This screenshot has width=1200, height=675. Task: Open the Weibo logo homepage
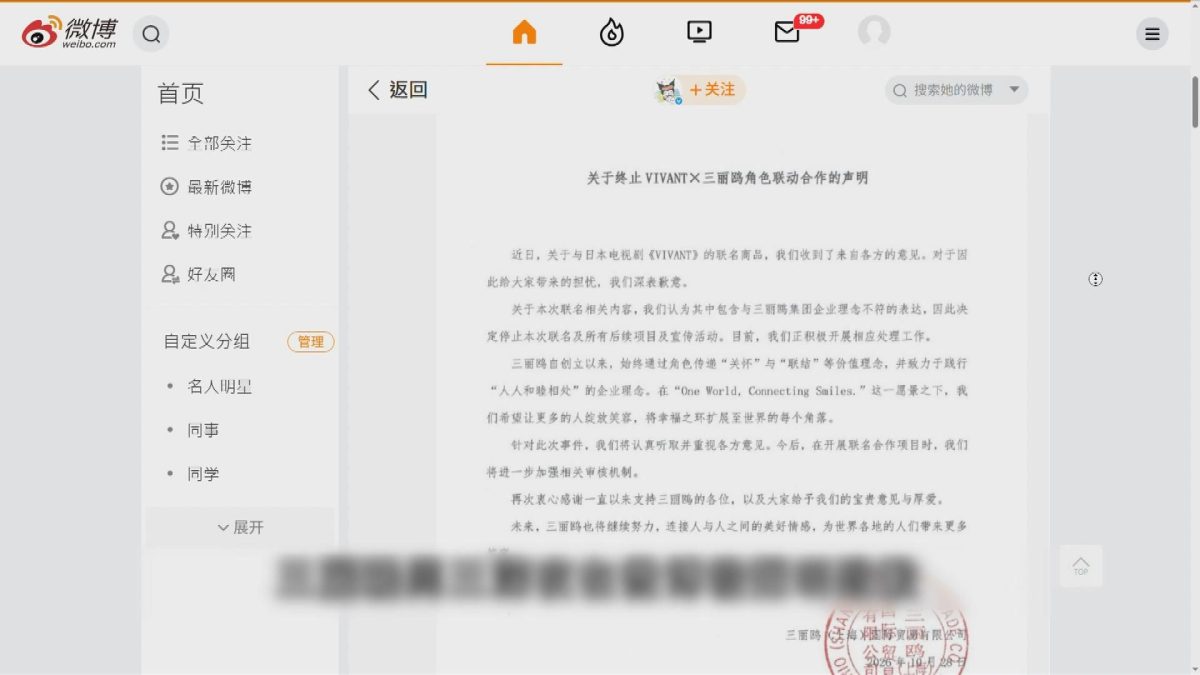coord(69,33)
